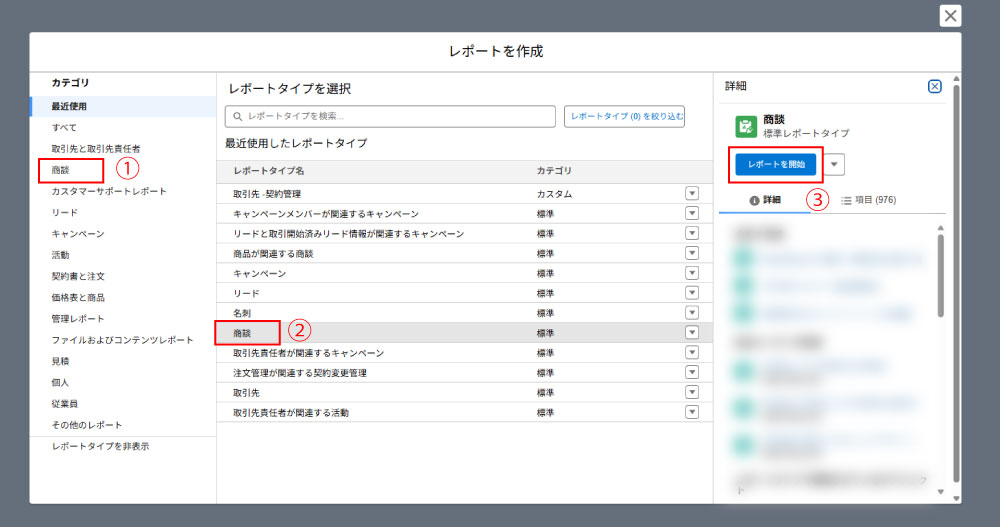The width and height of the screenshot is (1000, 527).
Task: Click カスタム category cell
Action: tap(554, 194)
